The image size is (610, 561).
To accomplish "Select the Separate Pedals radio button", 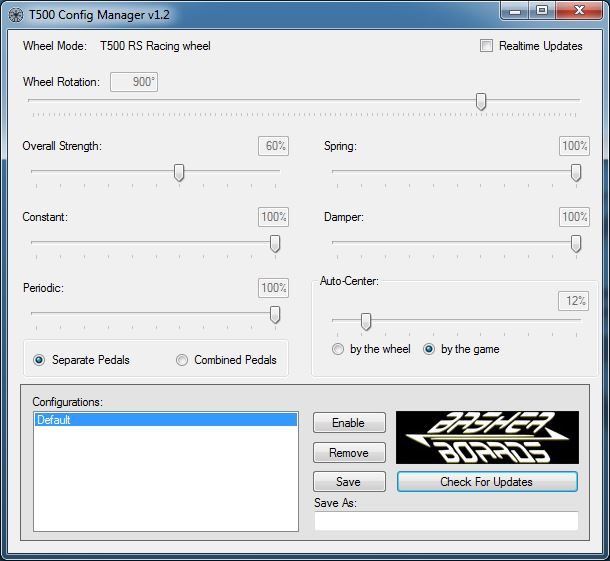I will click(x=39, y=360).
